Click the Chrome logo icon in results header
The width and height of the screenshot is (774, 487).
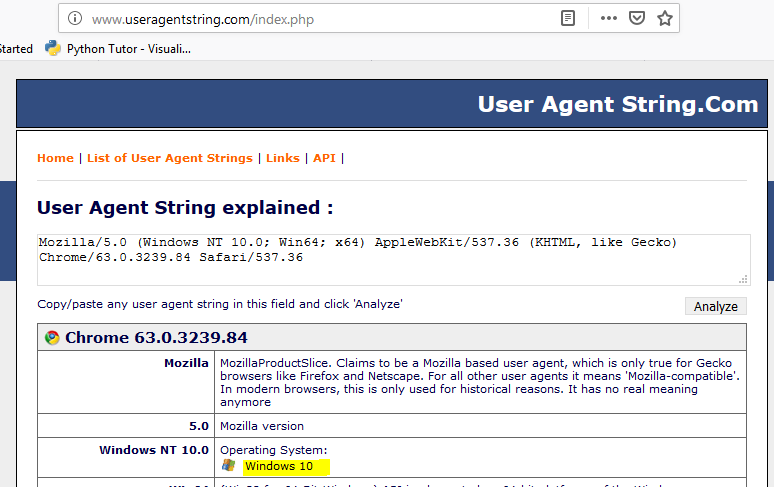tap(52, 337)
